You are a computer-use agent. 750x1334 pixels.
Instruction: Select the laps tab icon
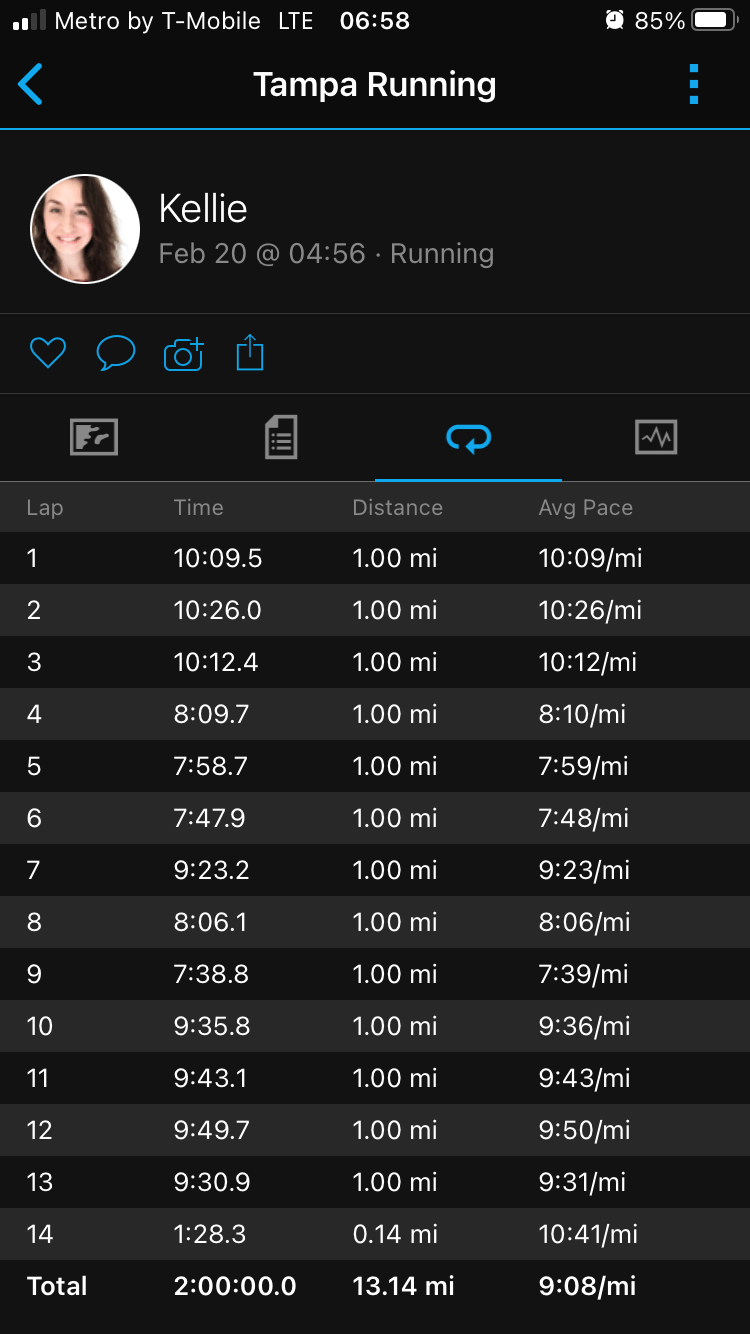468,438
